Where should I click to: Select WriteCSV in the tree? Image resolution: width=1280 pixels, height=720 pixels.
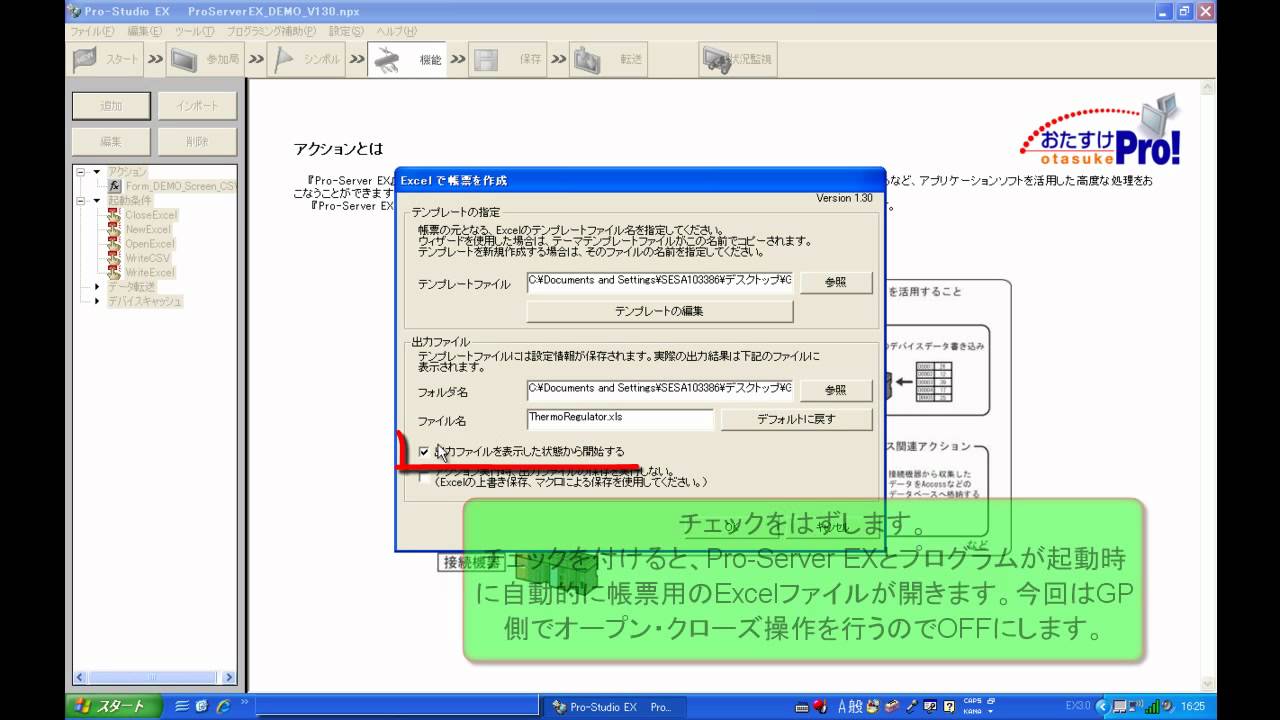point(146,258)
